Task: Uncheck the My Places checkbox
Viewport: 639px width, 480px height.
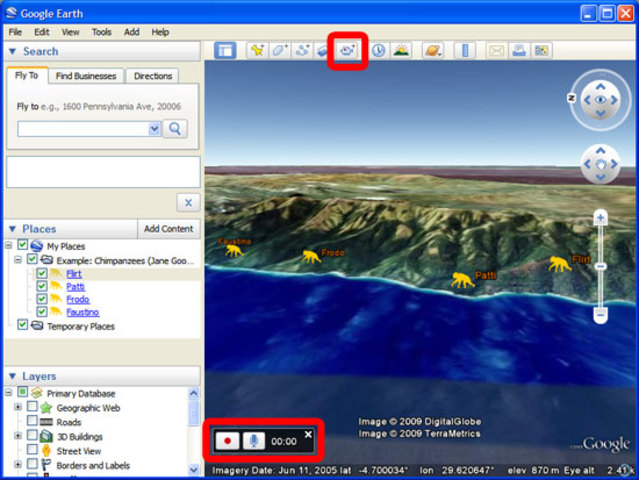Action: 22,245
